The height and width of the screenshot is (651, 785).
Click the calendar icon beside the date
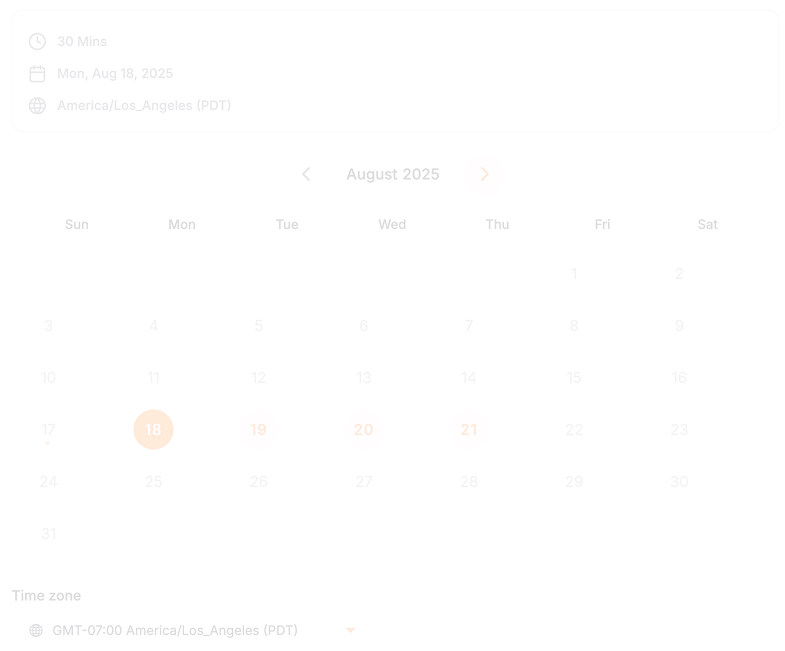tap(37, 74)
